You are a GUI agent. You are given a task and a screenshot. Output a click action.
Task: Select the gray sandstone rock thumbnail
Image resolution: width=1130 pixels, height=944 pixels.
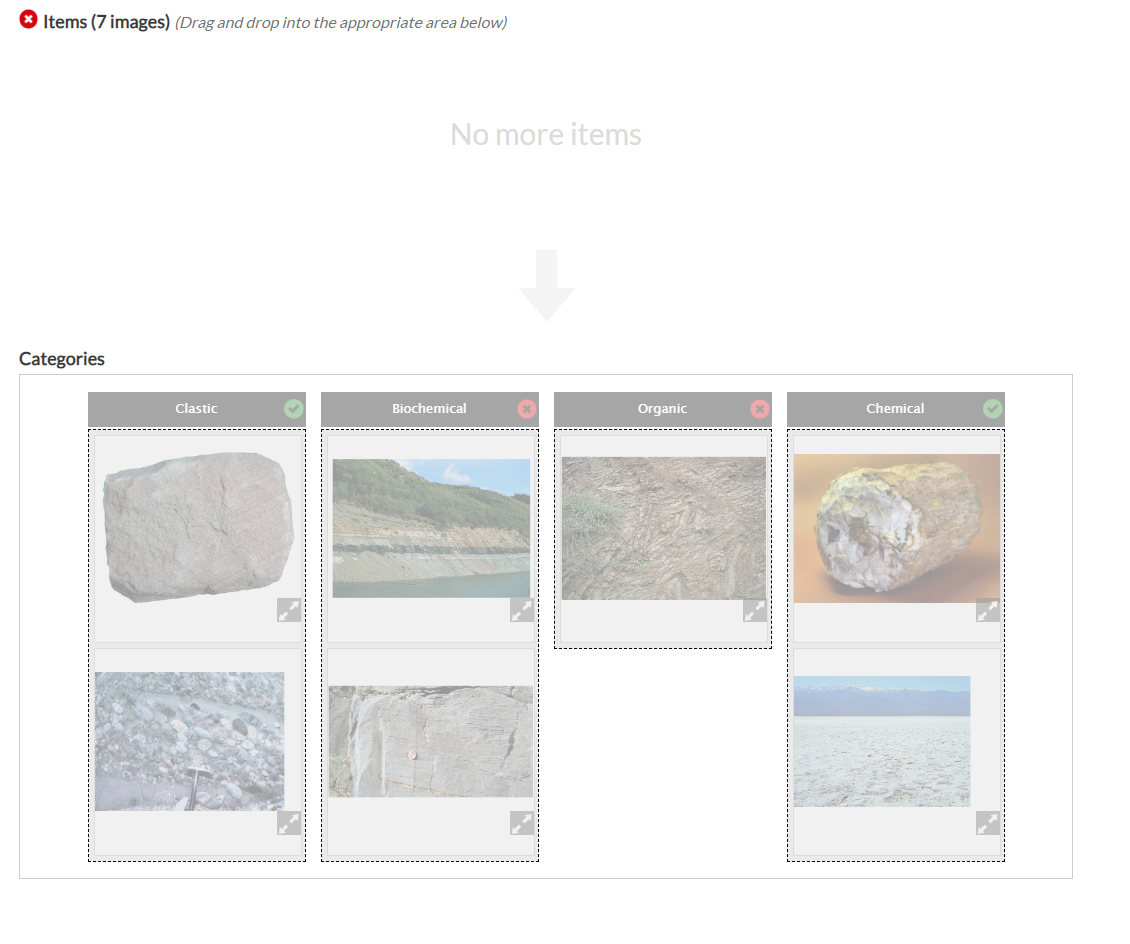click(x=198, y=527)
